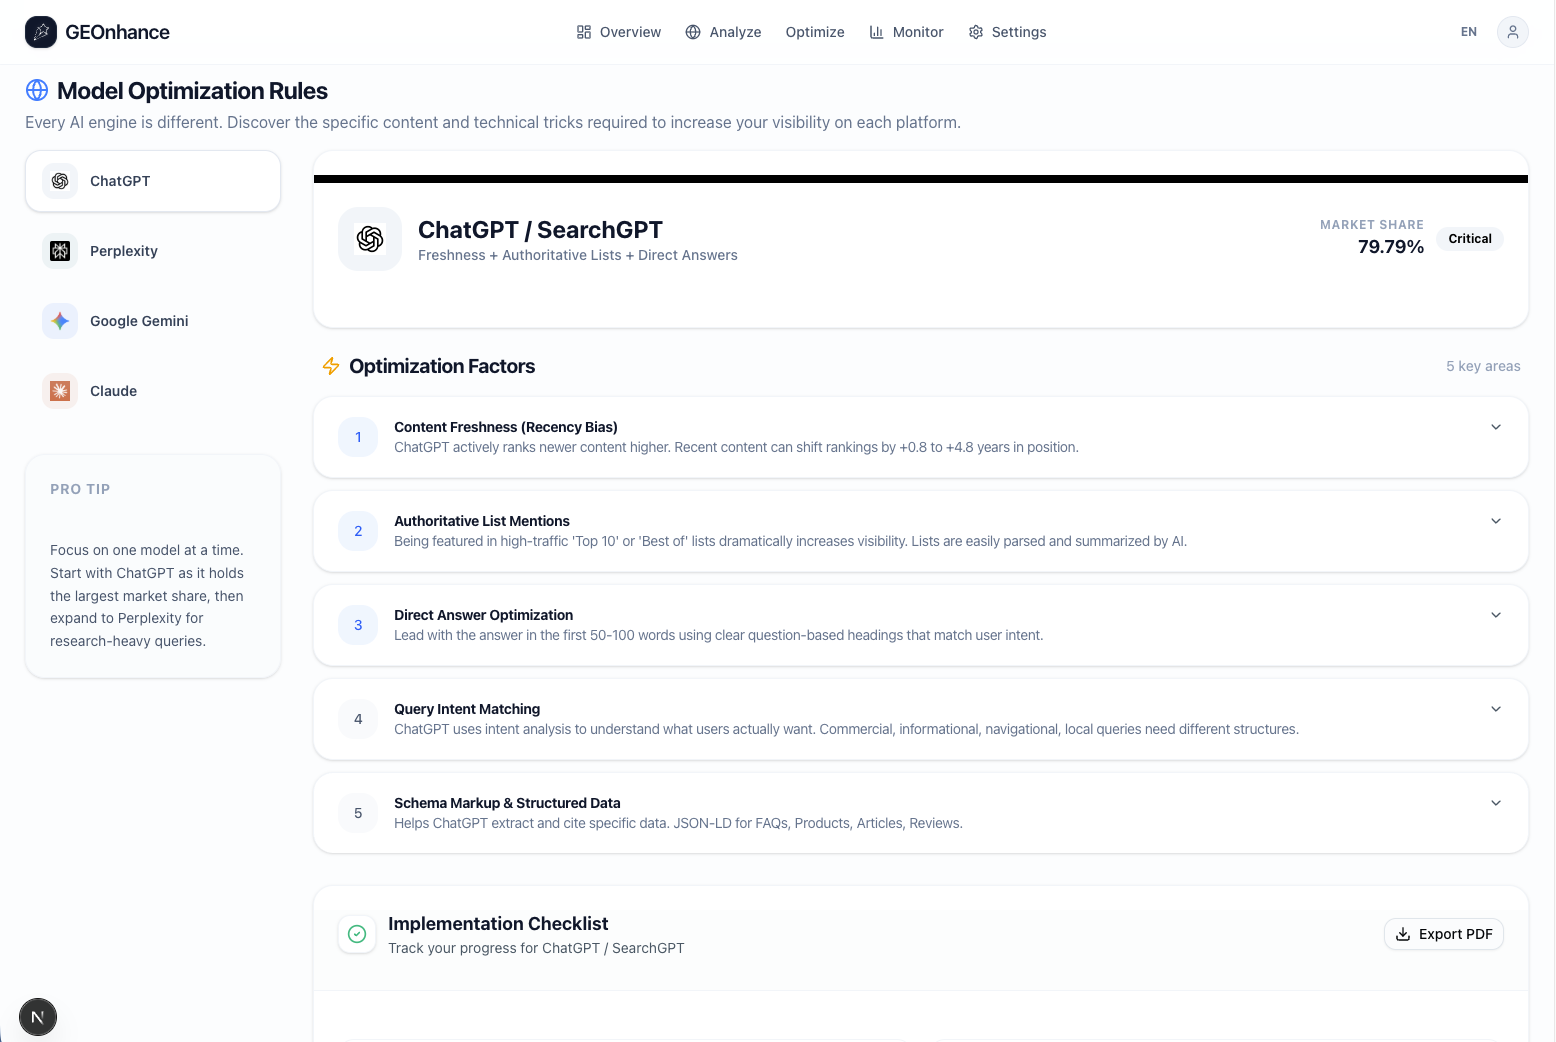Click the large ChatGPT logo in header card
The height and width of the screenshot is (1042, 1556).
[x=370, y=239]
